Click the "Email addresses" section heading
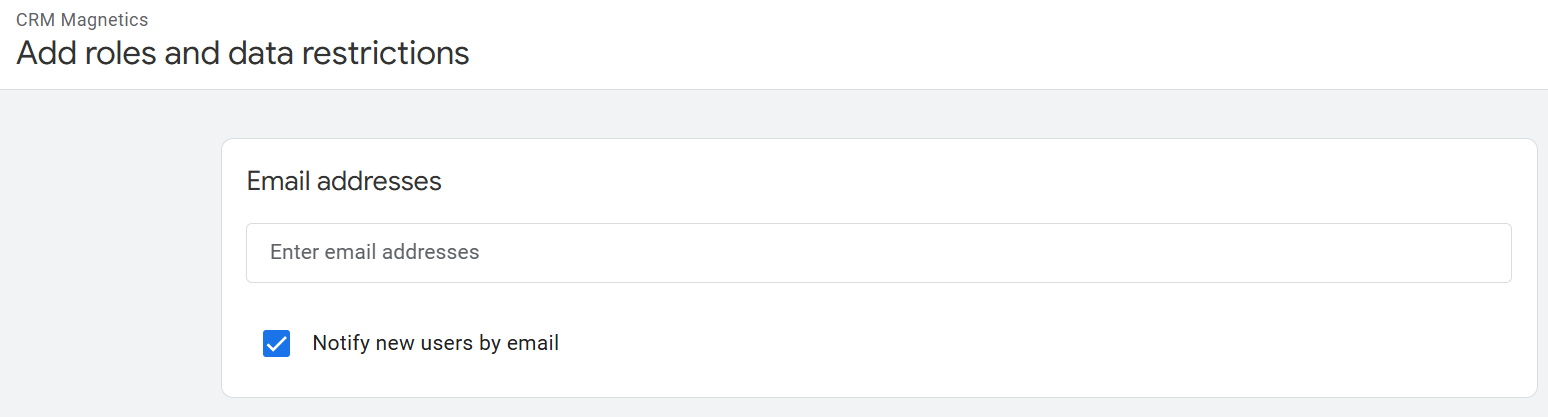 (344, 181)
